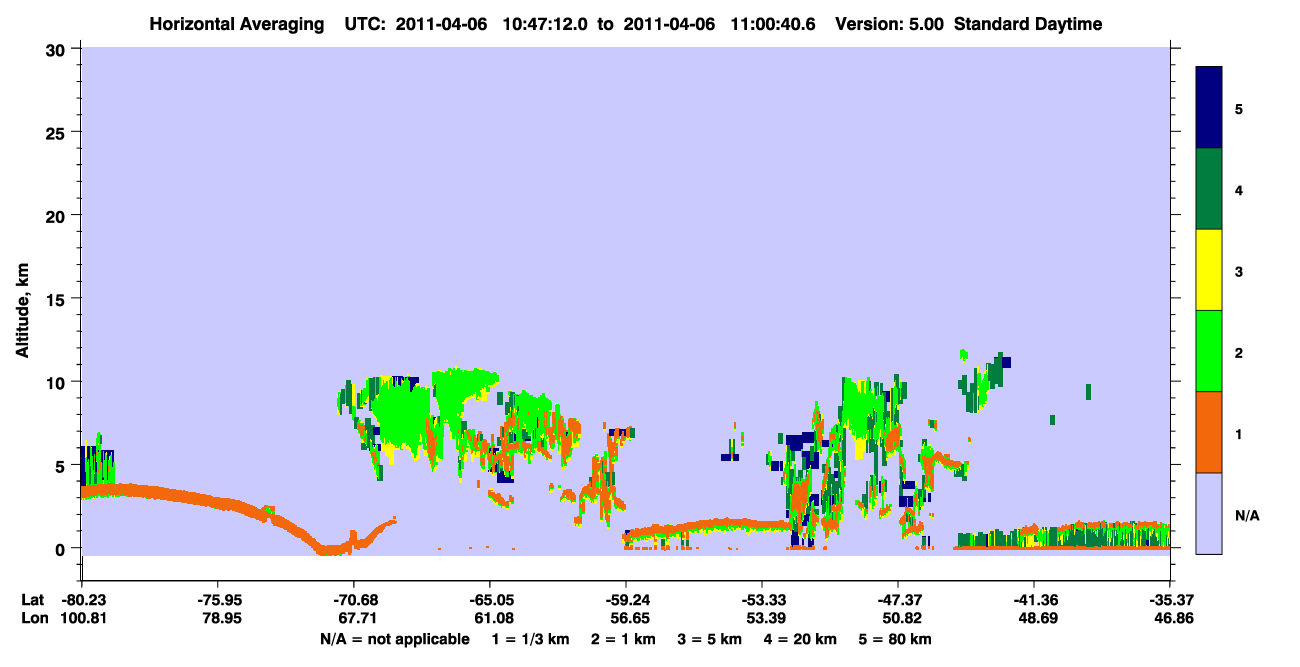Click colorbar label 'N/A'
This screenshot has width=1300, height=667.
click(1246, 515)
